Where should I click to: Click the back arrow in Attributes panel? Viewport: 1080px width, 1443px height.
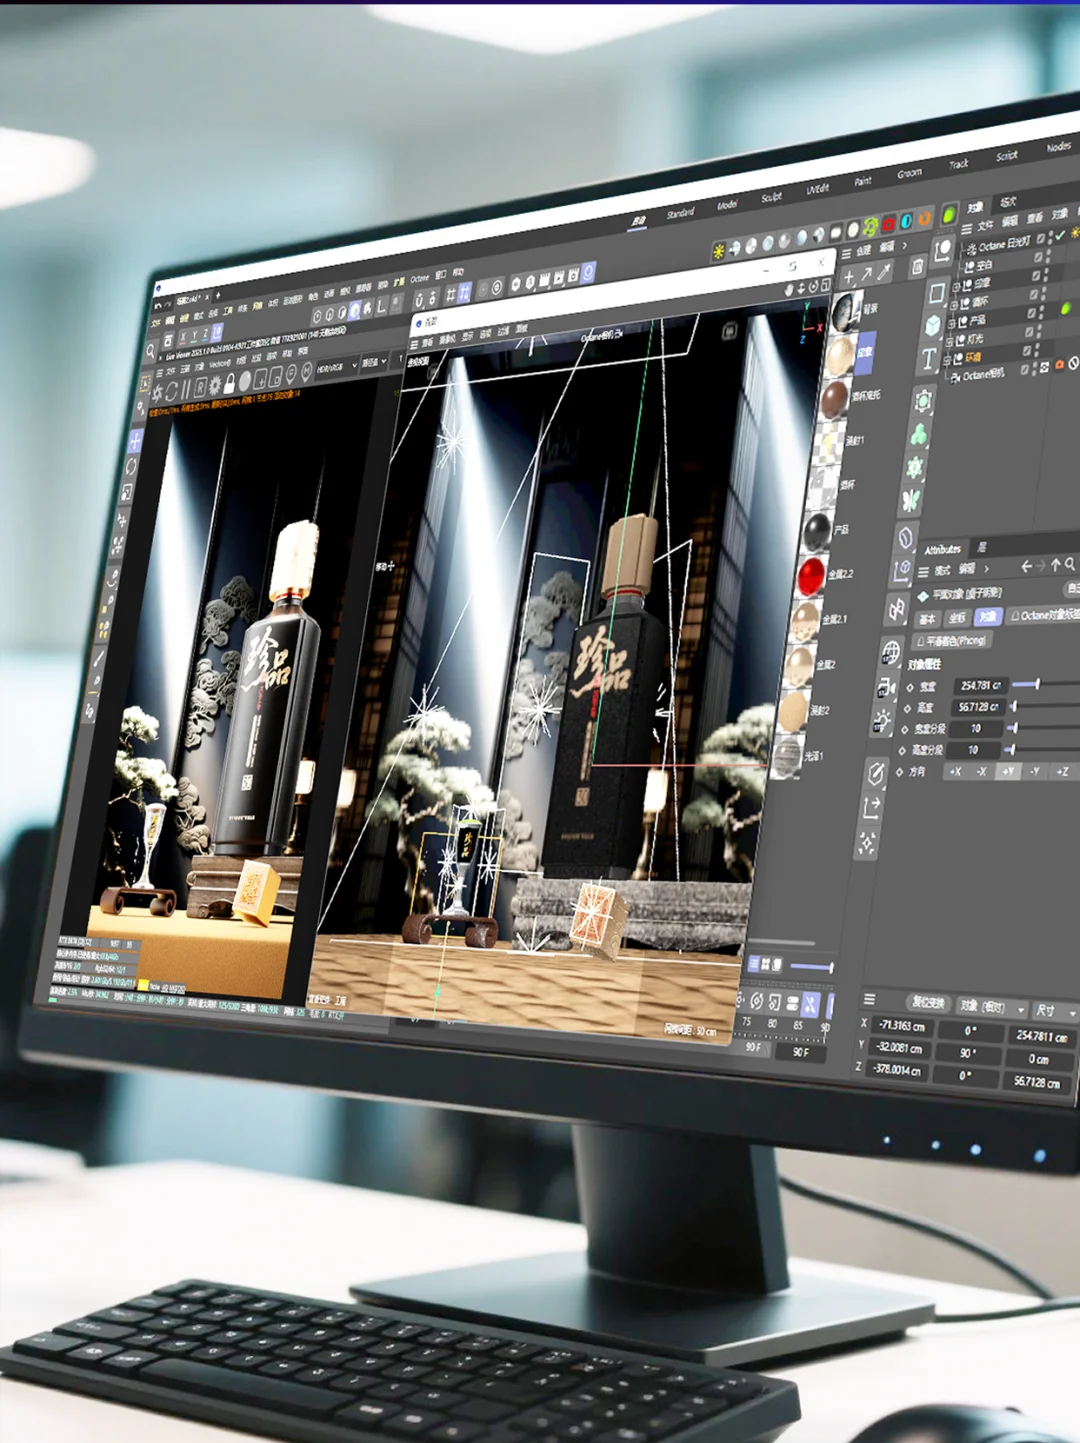[1026, 567]
